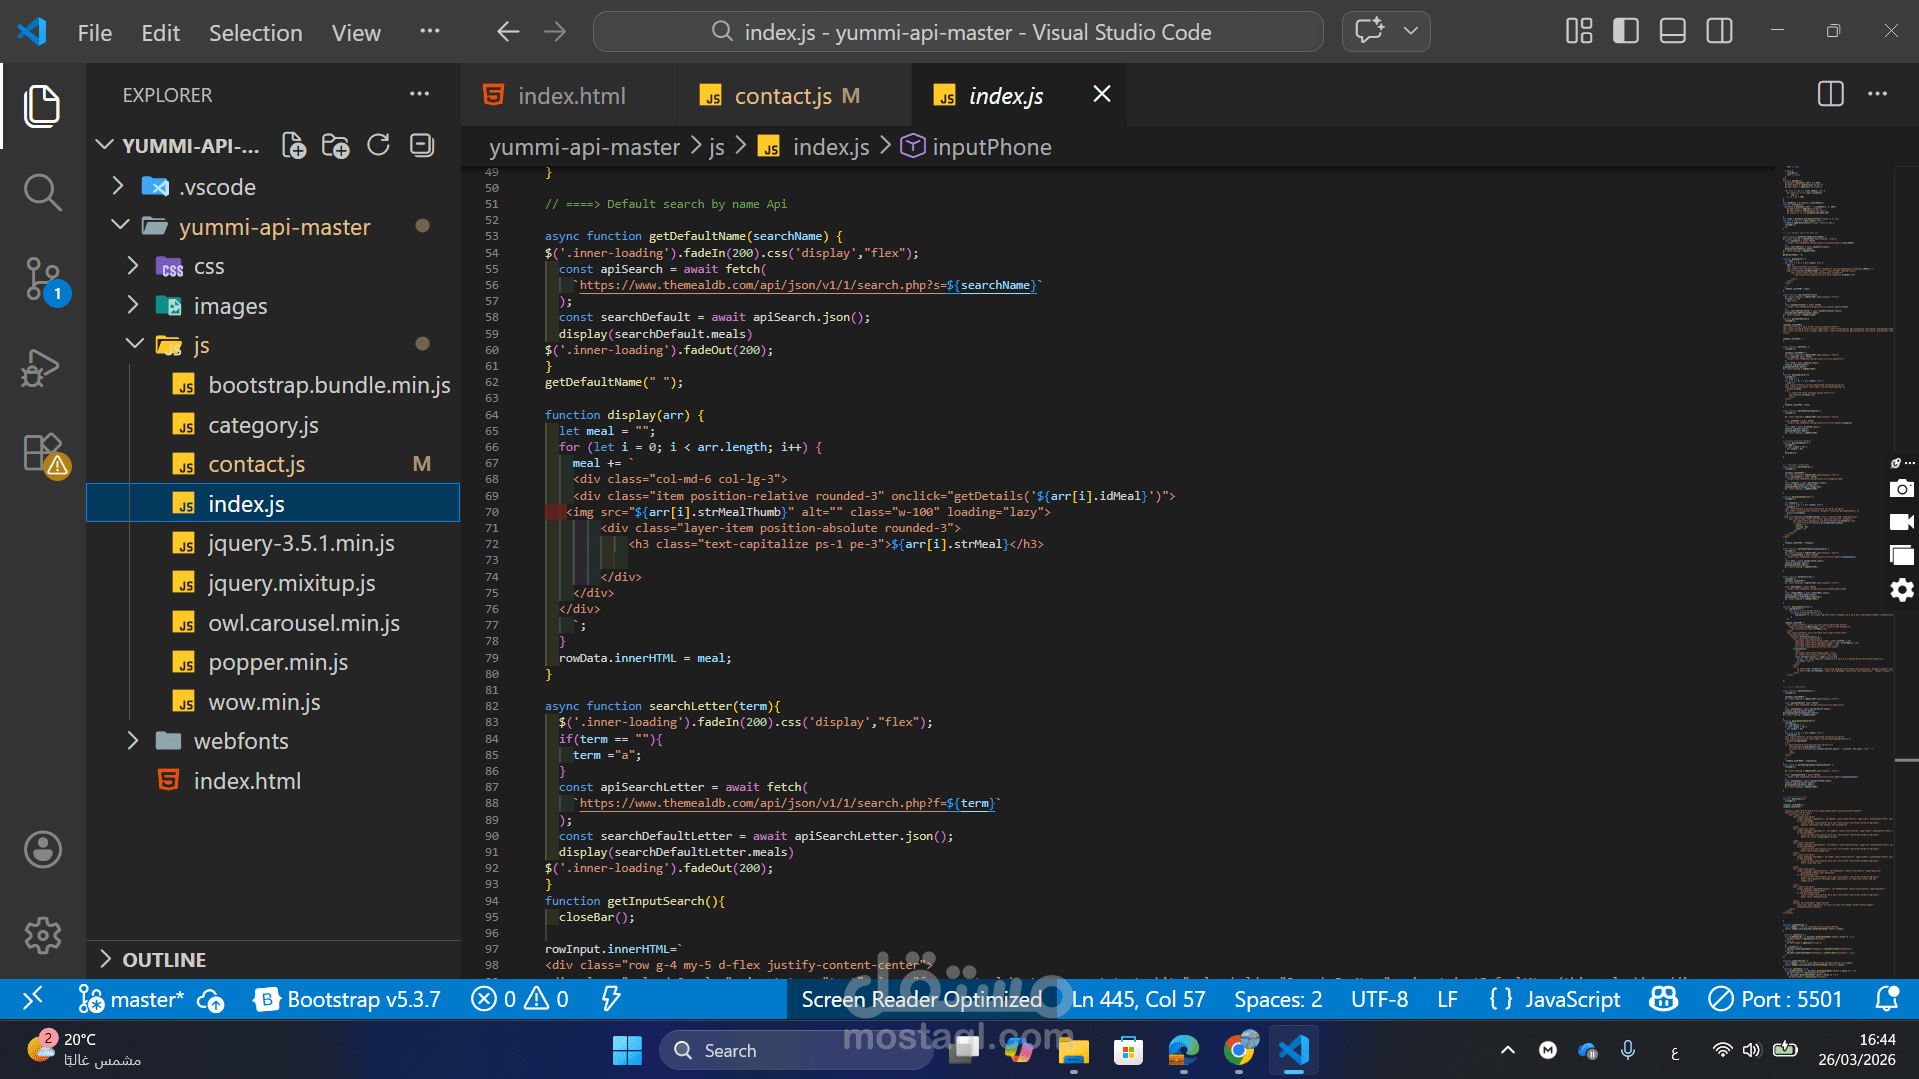Open Run and Debug view
Viewport: 1919px width, 1079px height.
click(42, 367)
